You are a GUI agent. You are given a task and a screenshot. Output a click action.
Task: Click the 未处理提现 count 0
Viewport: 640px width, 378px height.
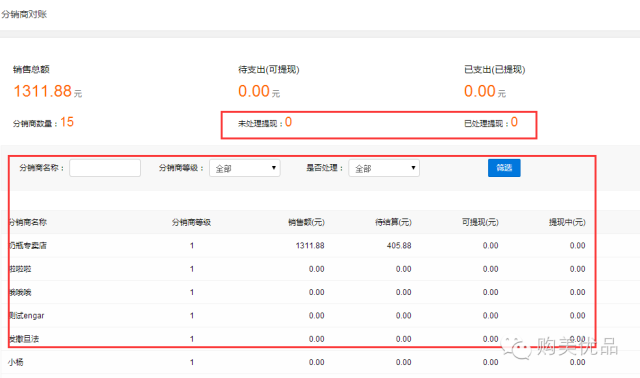tap(288, 122)
